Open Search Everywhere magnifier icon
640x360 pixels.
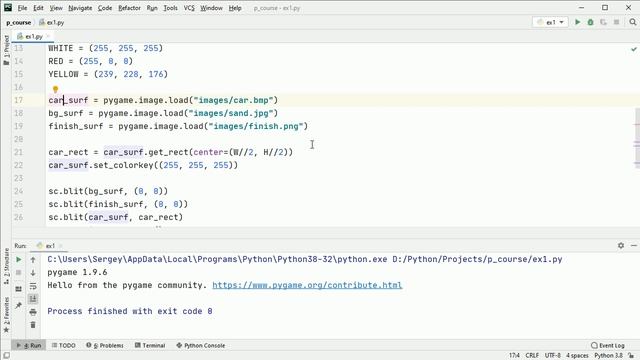(633, 22)
